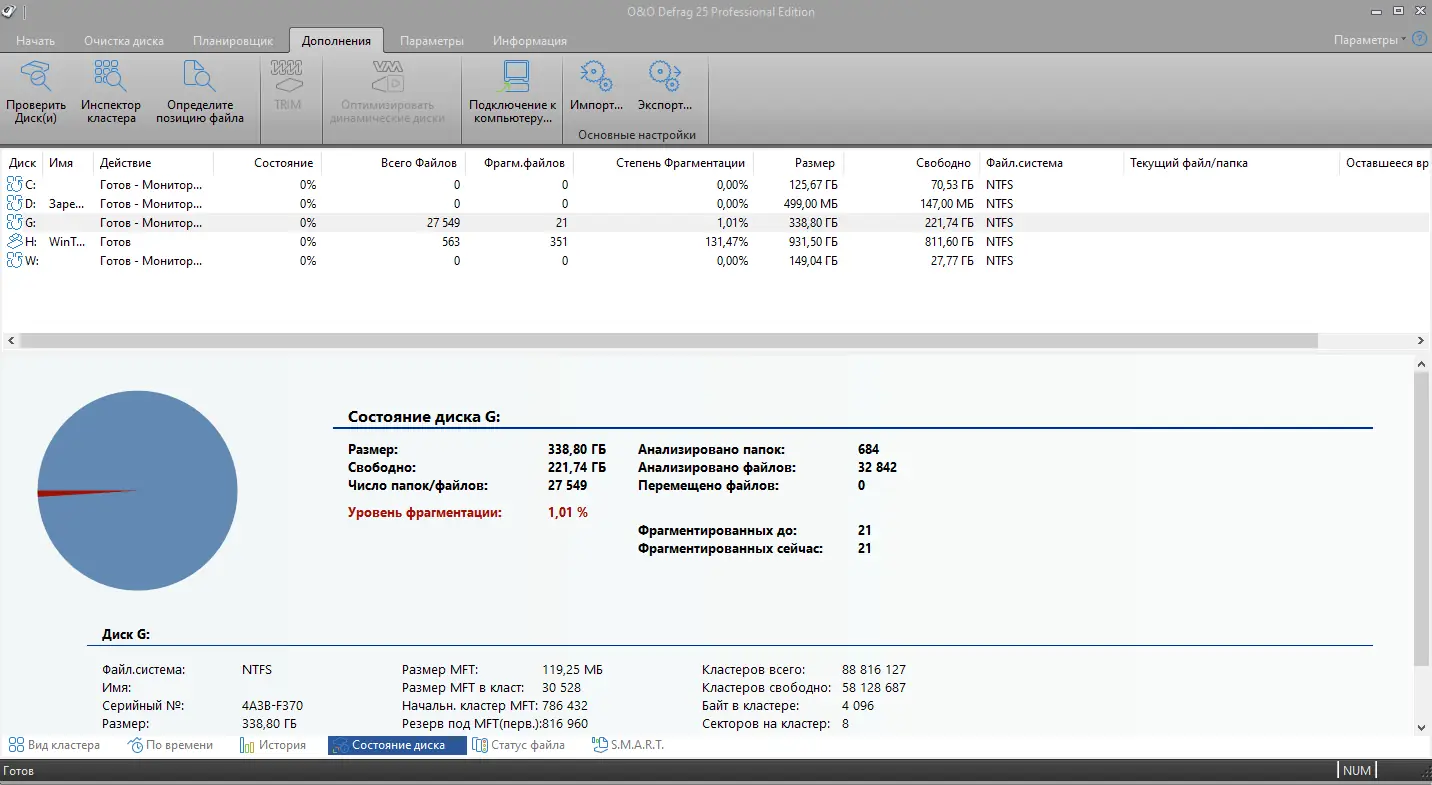The width and height of the screenshot is (1432, 785).
Task: Open the История view tab
Action: [273, 745]
